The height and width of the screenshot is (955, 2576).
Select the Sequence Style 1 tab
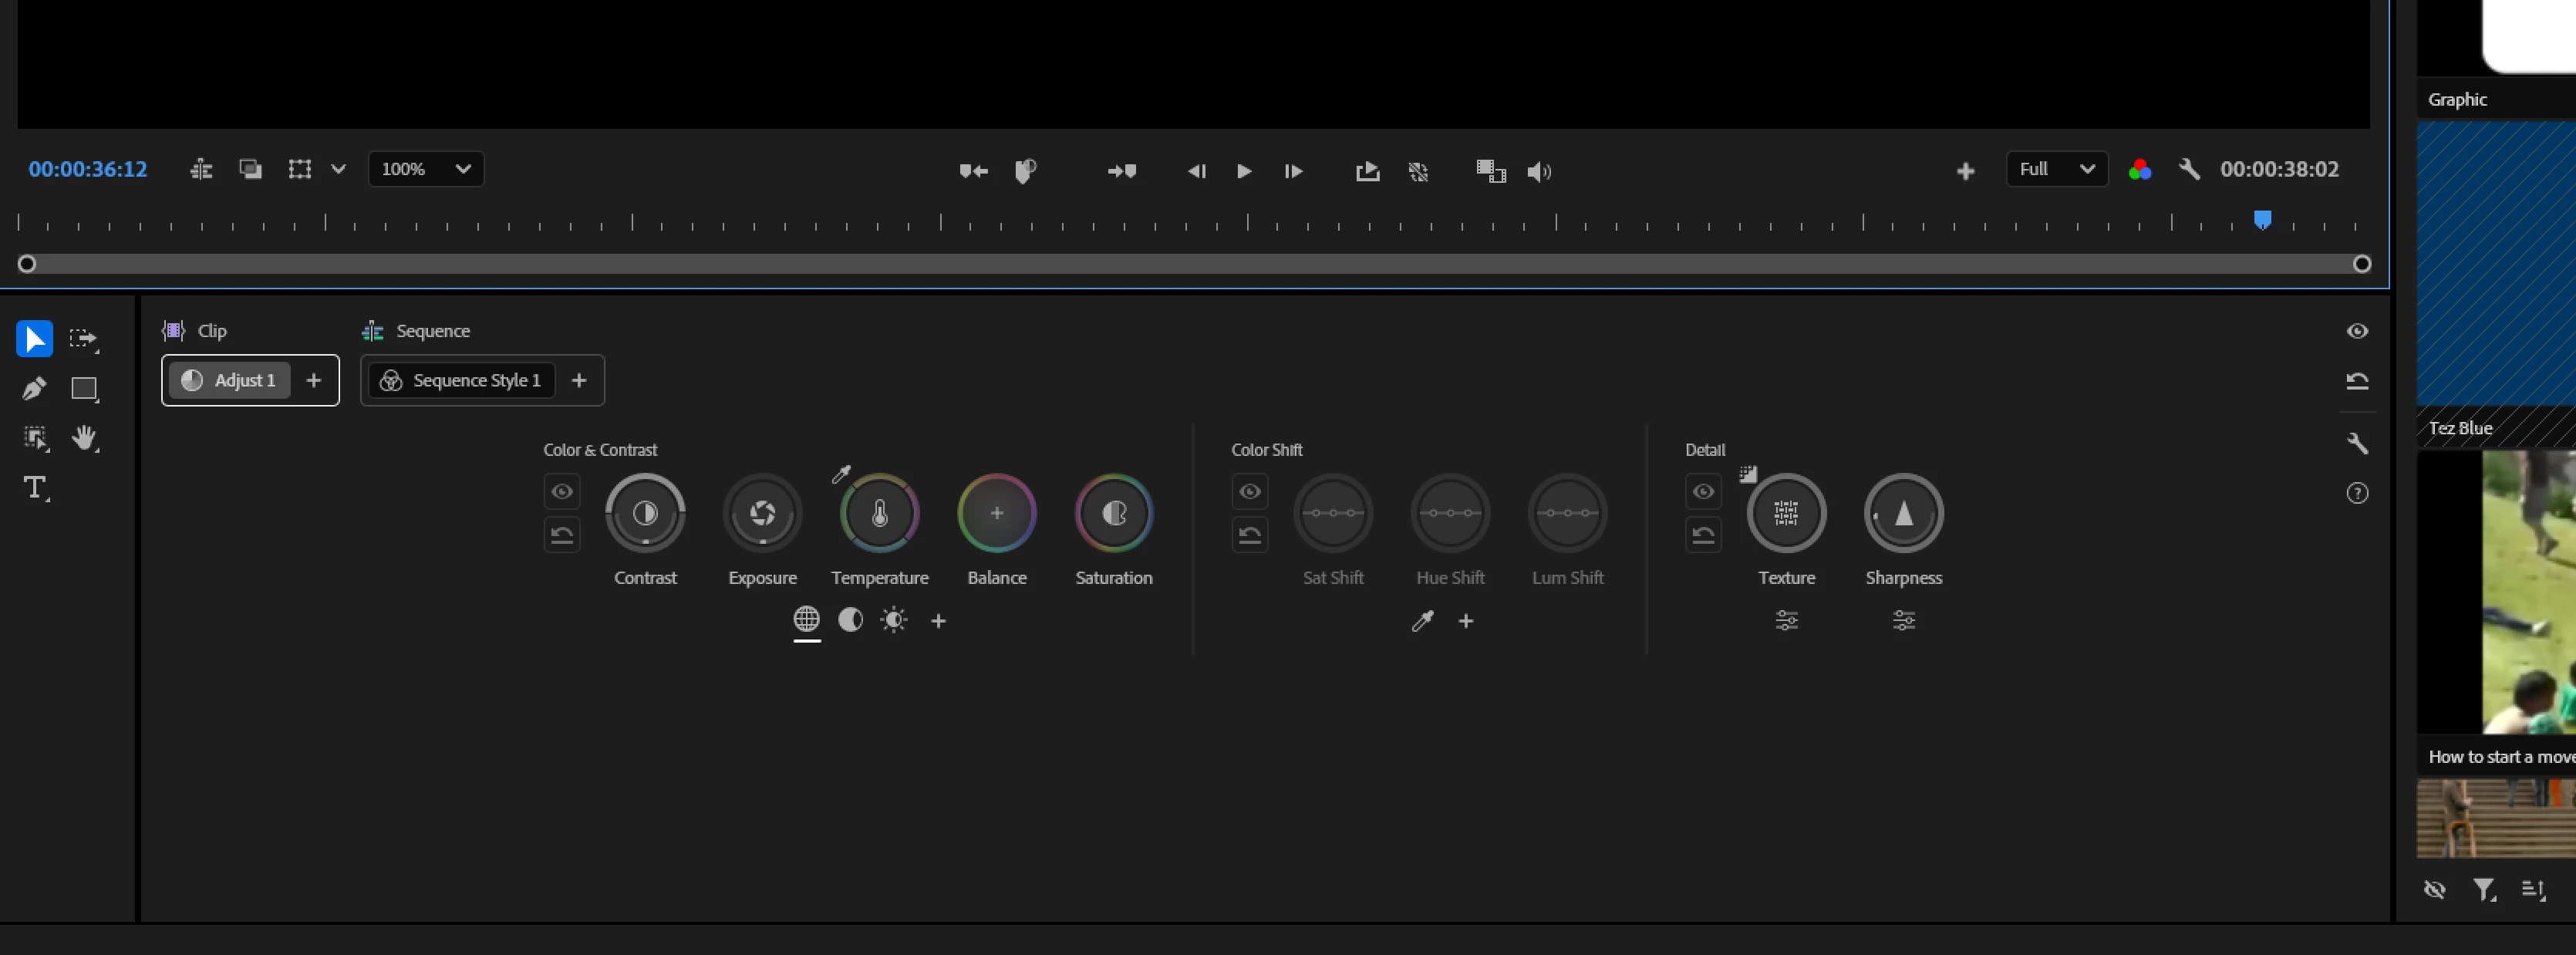(x=463, y=380)
